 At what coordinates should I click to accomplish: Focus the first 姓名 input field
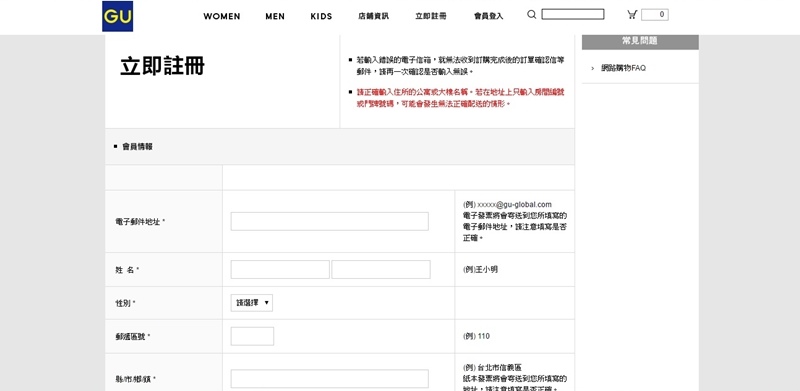coord(280,270)
